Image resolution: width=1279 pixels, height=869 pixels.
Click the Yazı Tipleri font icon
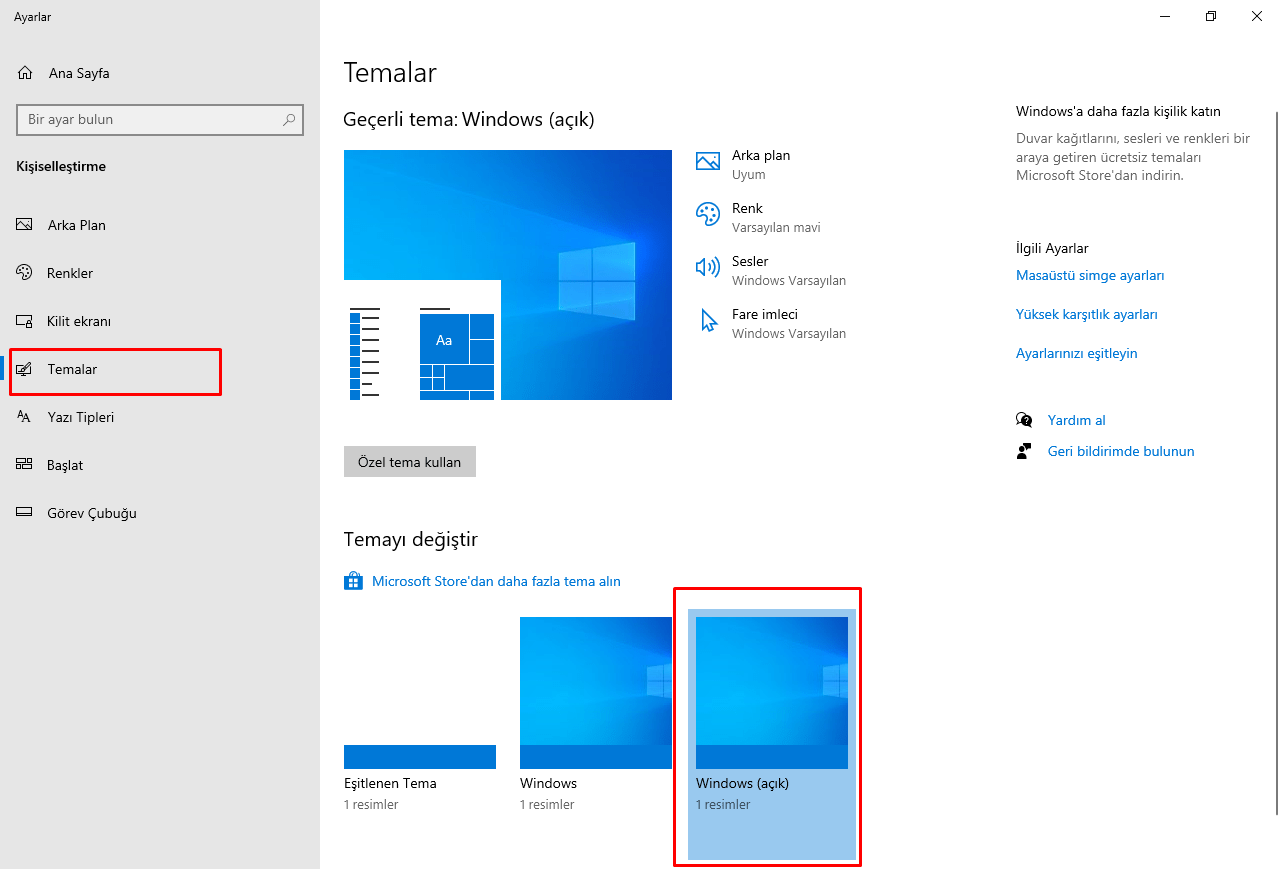click(25, 417)
